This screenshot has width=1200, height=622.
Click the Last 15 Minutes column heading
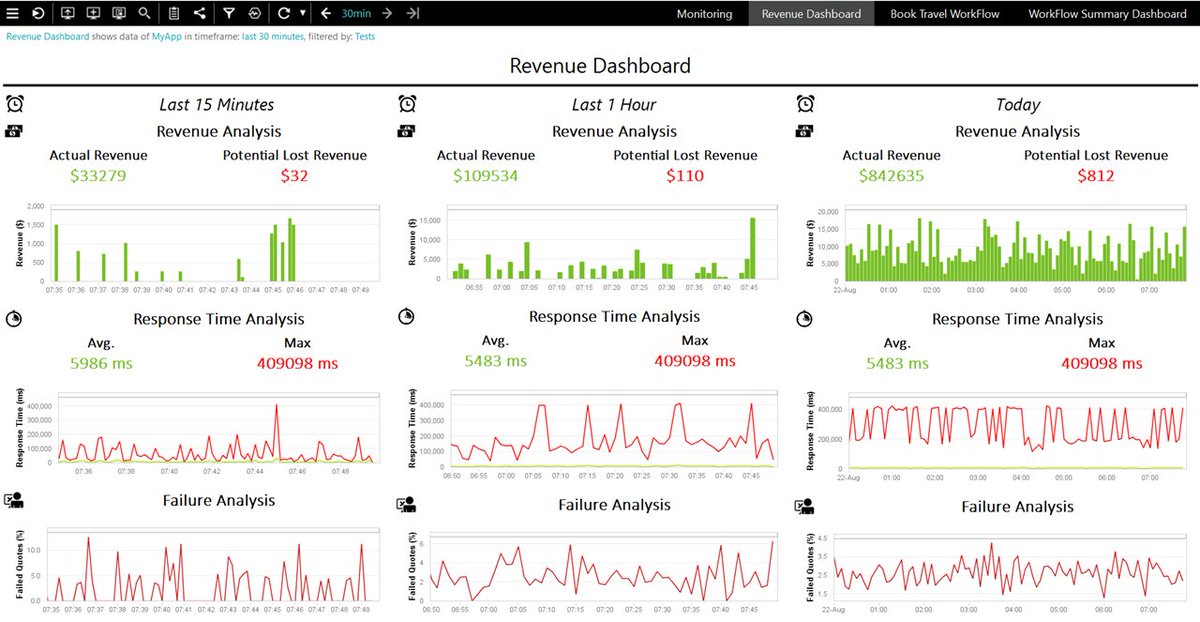point(217,104)
